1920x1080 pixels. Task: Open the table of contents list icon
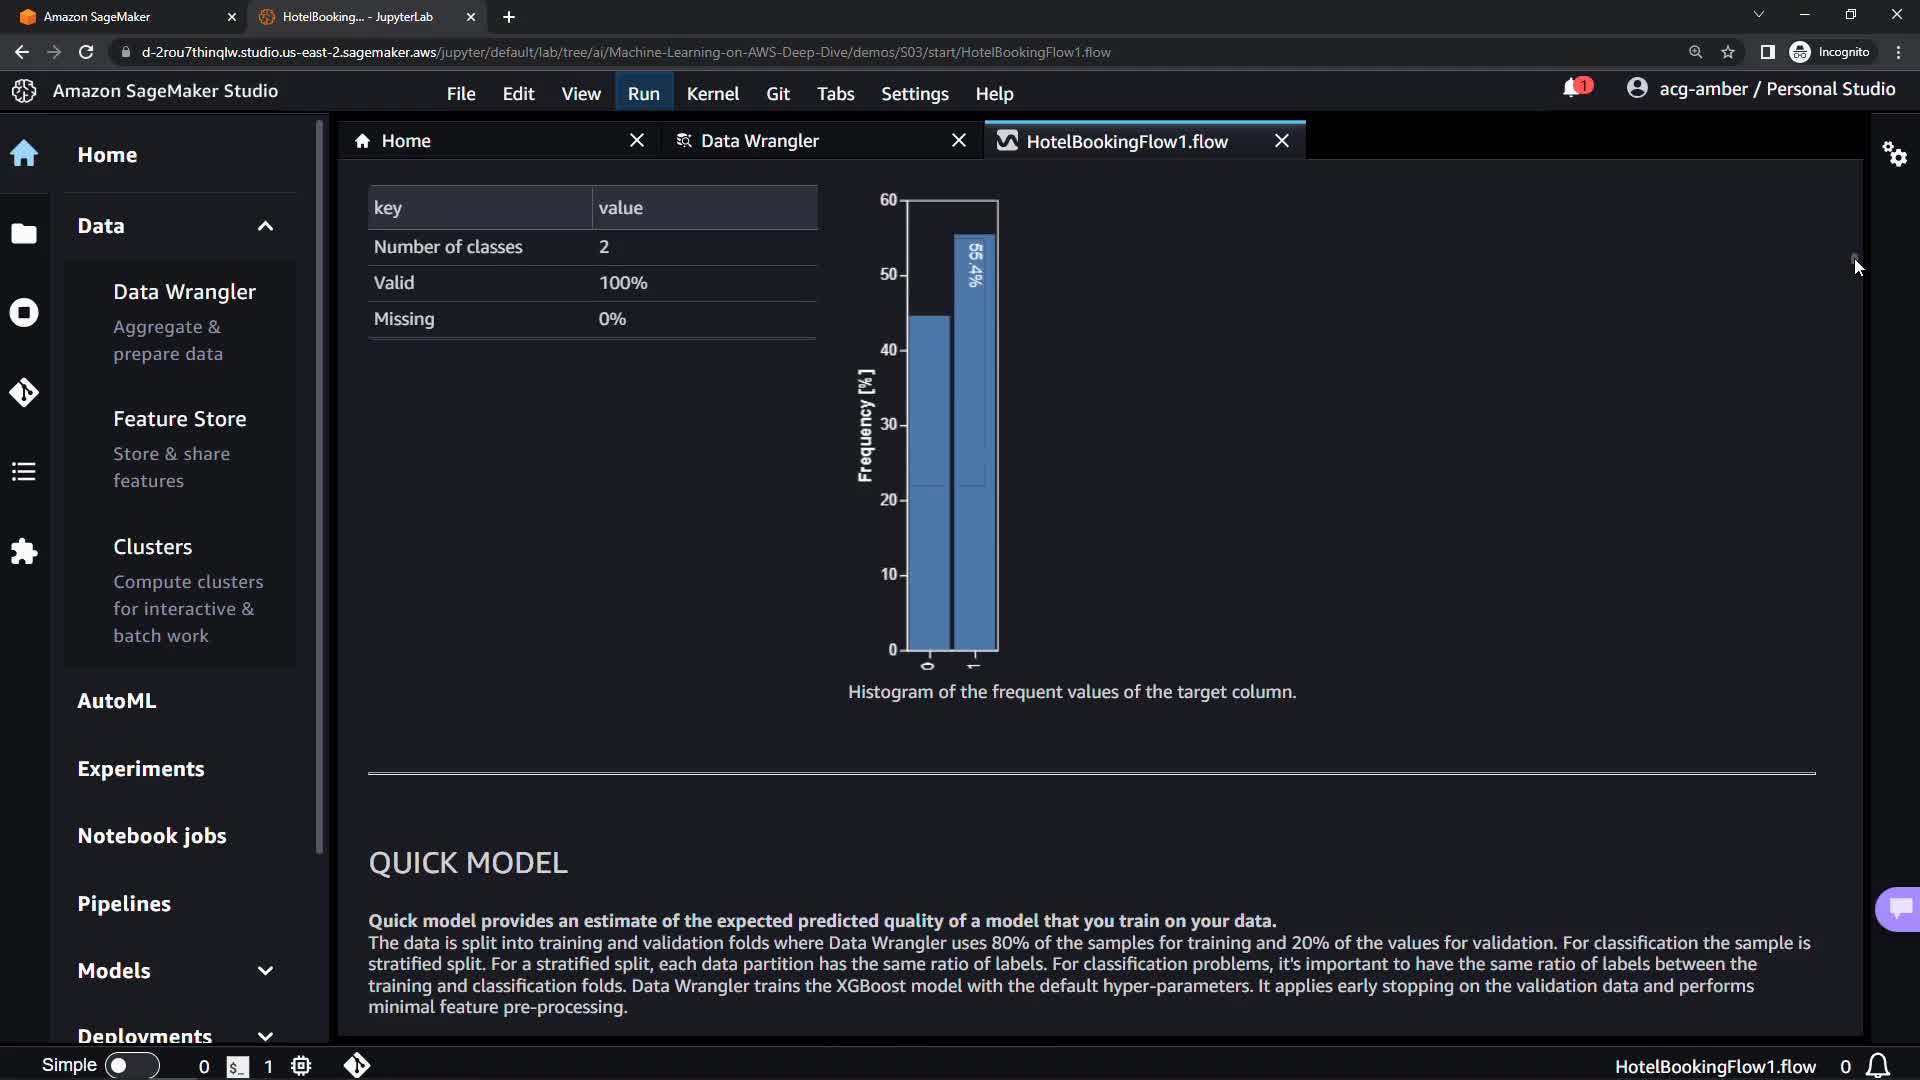(24, 472)
